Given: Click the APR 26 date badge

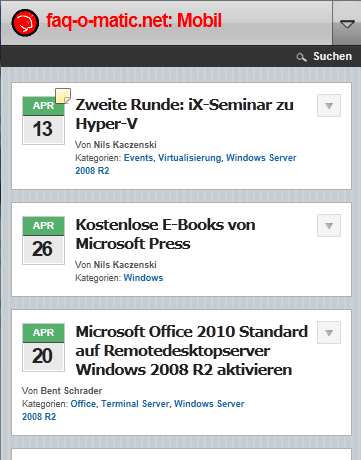Looking at the screenshot, I should point(43,240).
